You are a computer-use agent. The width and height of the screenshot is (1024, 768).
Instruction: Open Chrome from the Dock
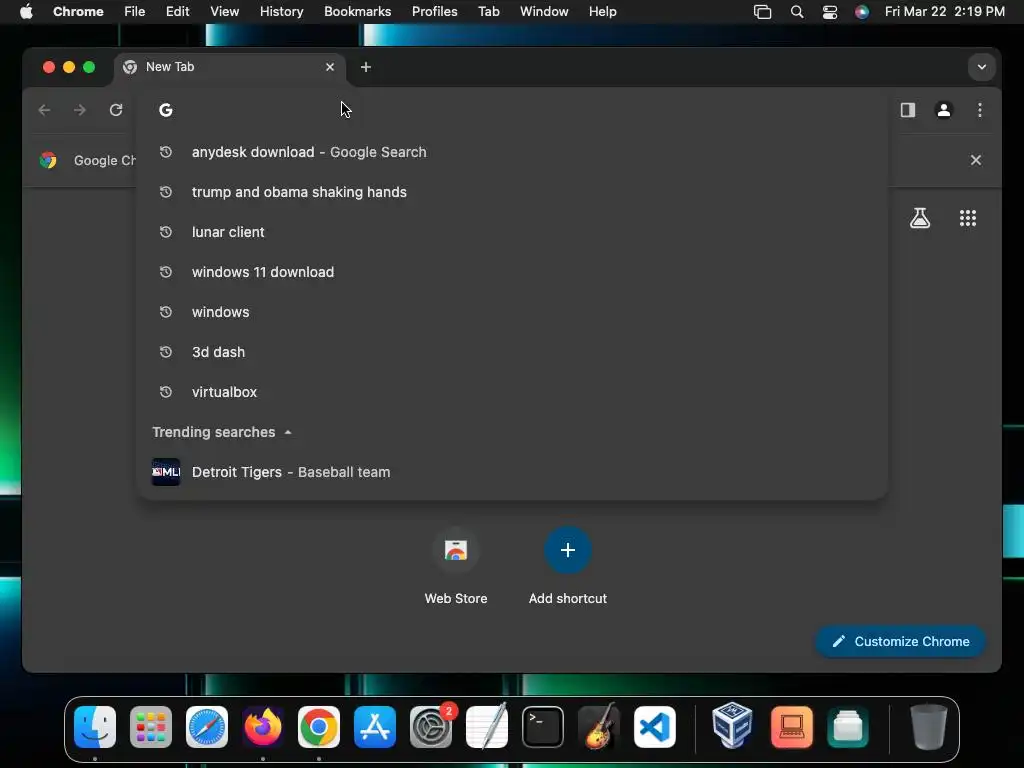point(319,727)
